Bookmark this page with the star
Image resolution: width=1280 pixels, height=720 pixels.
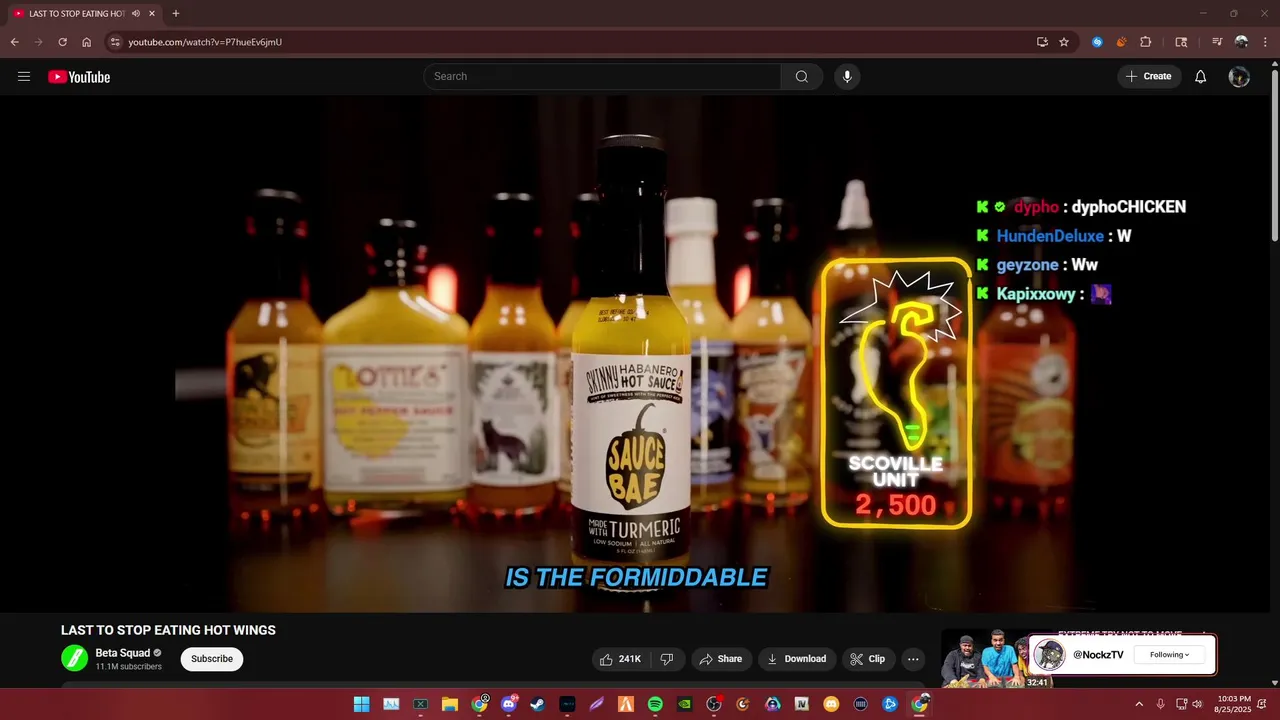1064,42
